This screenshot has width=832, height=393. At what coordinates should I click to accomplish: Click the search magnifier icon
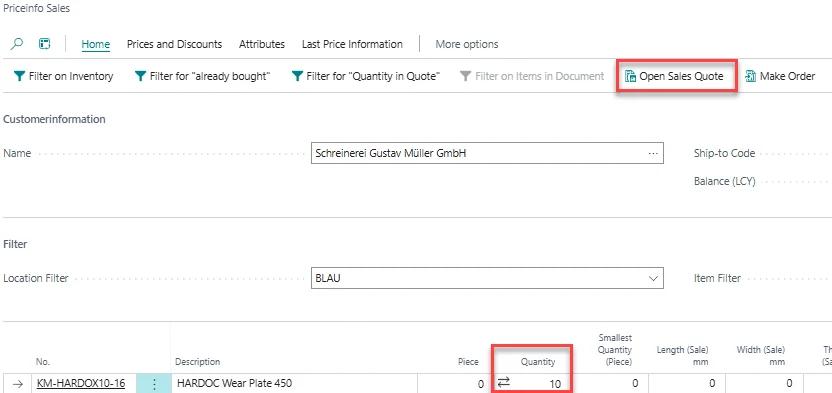(x=17, y=44)
